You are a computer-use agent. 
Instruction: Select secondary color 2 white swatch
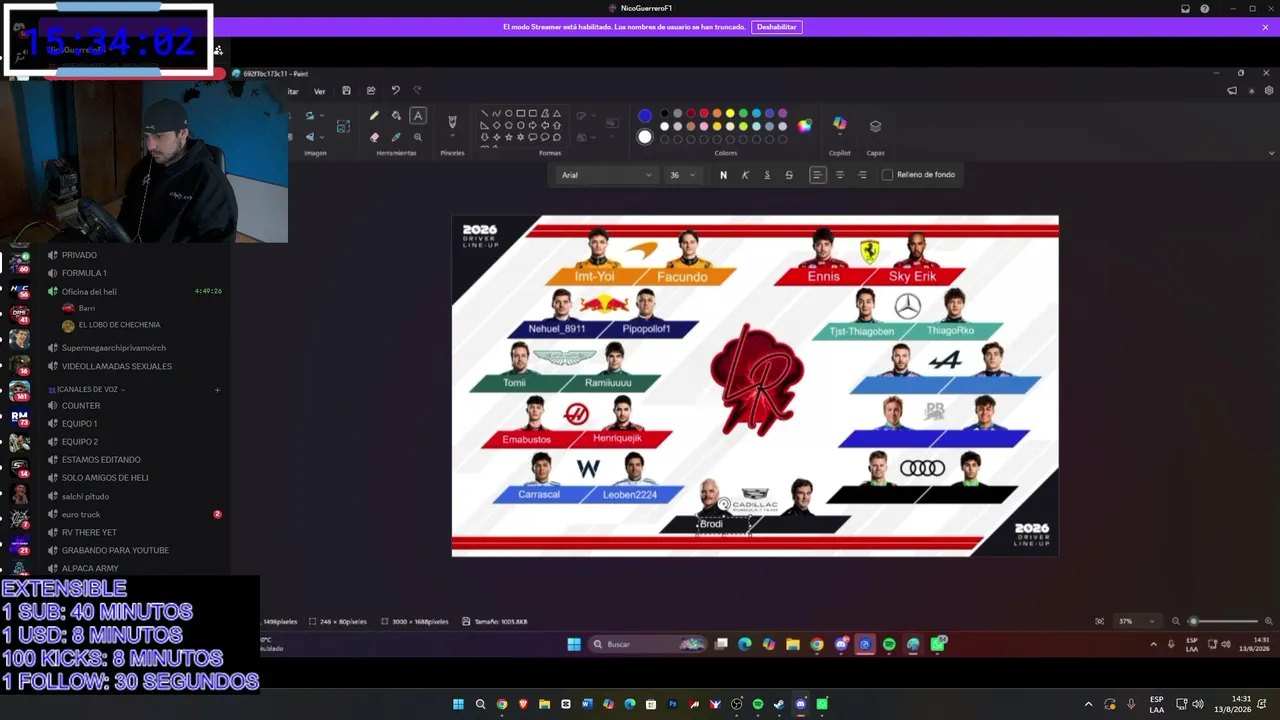[x=645, y=137]
